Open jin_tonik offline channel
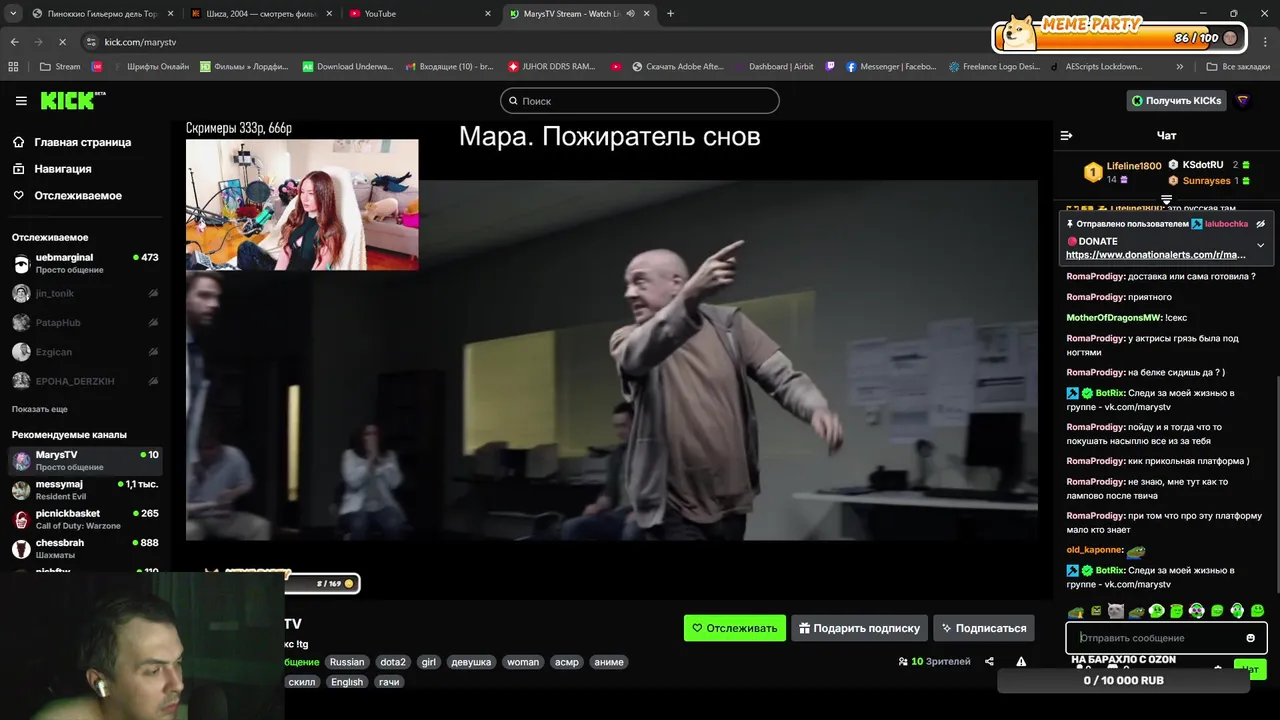 point(85,293)
